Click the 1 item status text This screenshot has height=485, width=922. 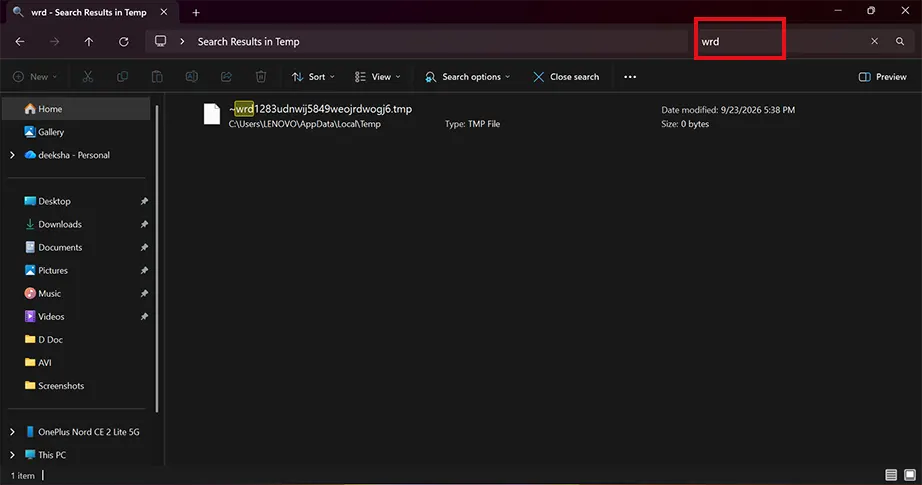pyautogui.click(x=23, y=476)
